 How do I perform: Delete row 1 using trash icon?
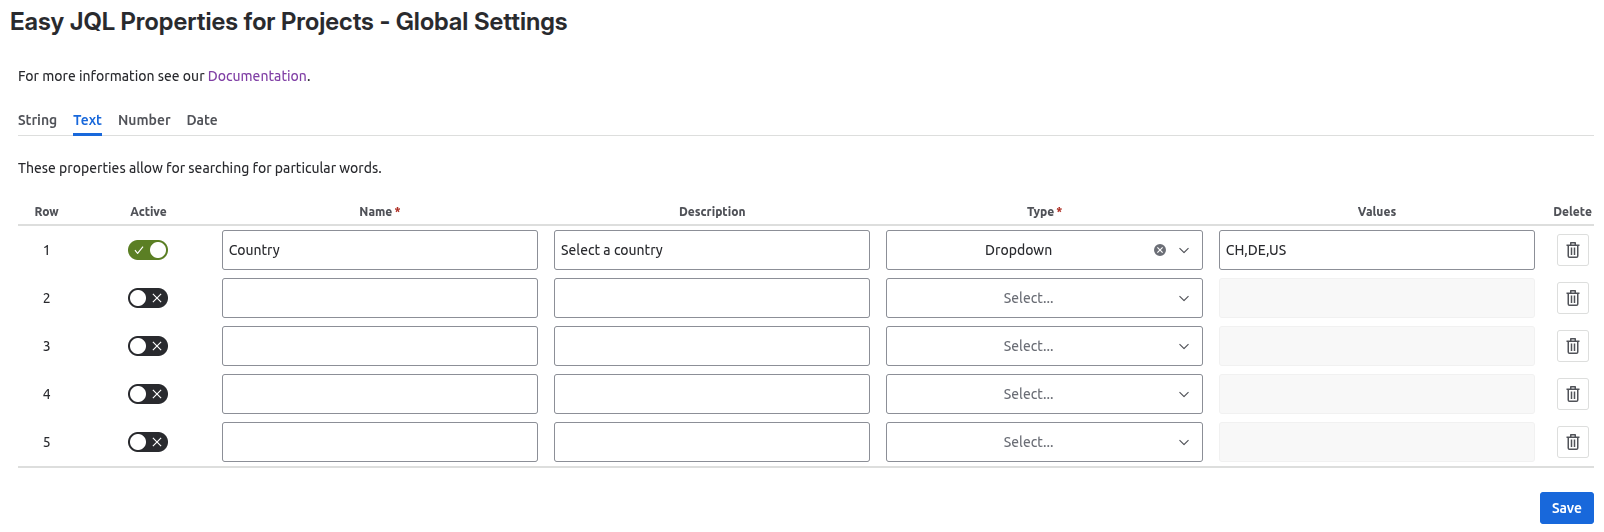click(1572, 250)
